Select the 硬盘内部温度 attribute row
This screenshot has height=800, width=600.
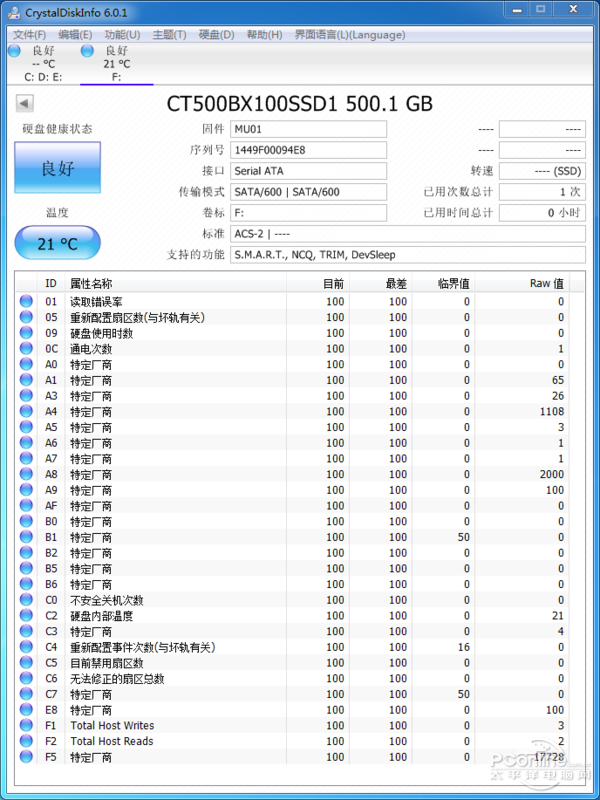(292, 616)
